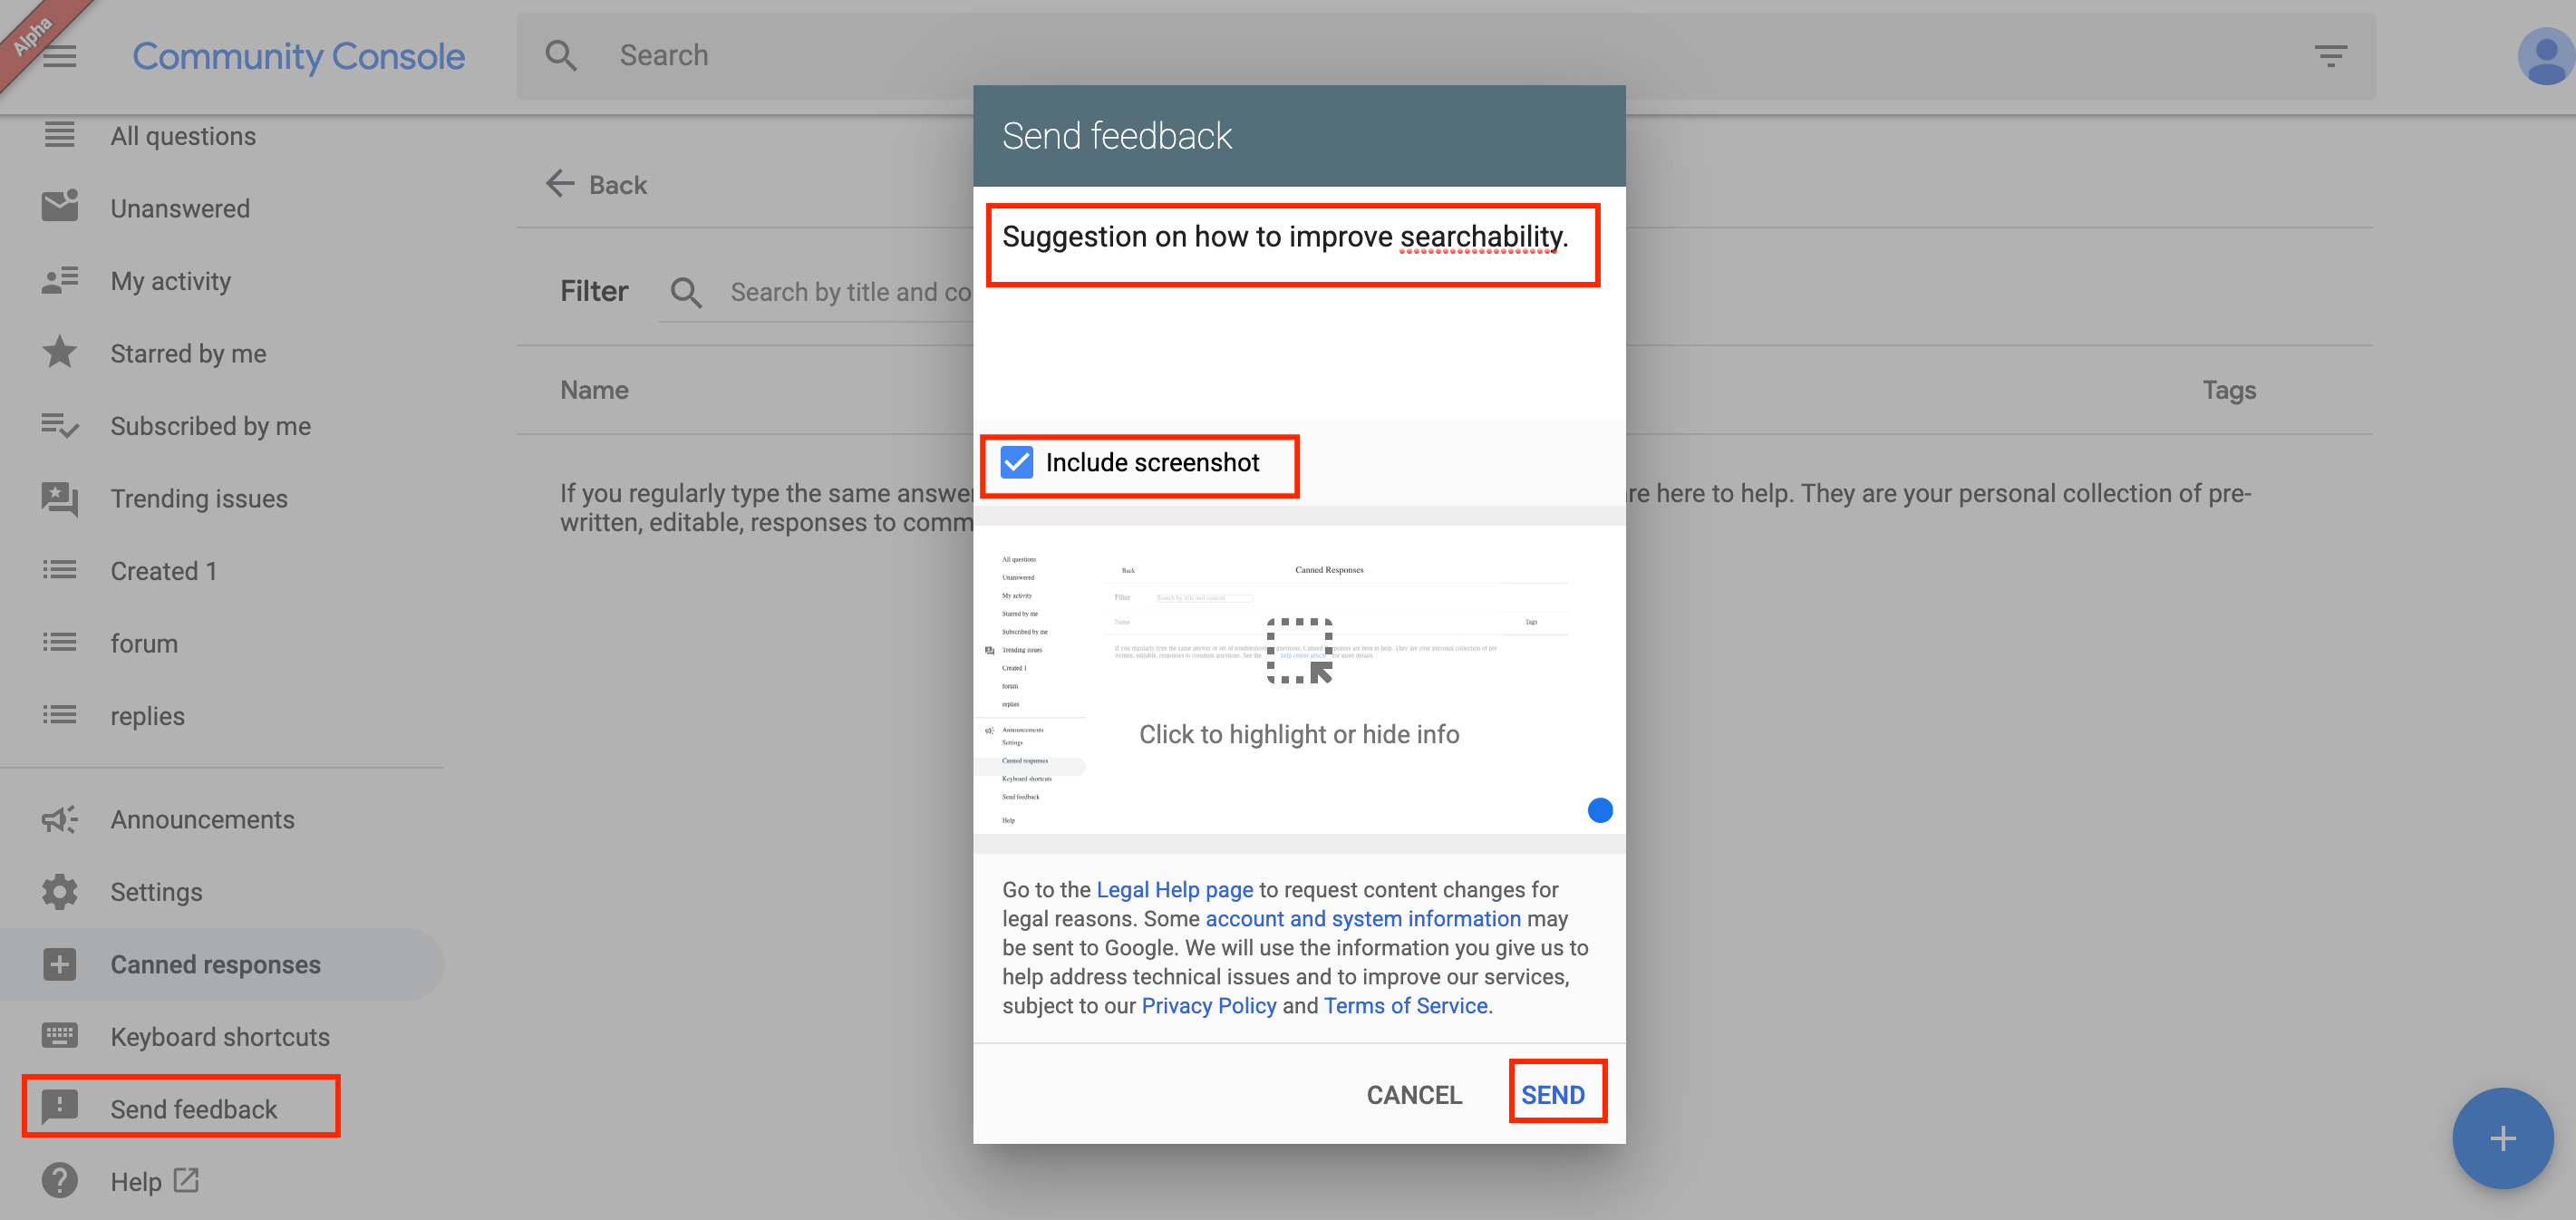
Task: Check the Include screenshot option
Action: click(x=1015, y=463)
